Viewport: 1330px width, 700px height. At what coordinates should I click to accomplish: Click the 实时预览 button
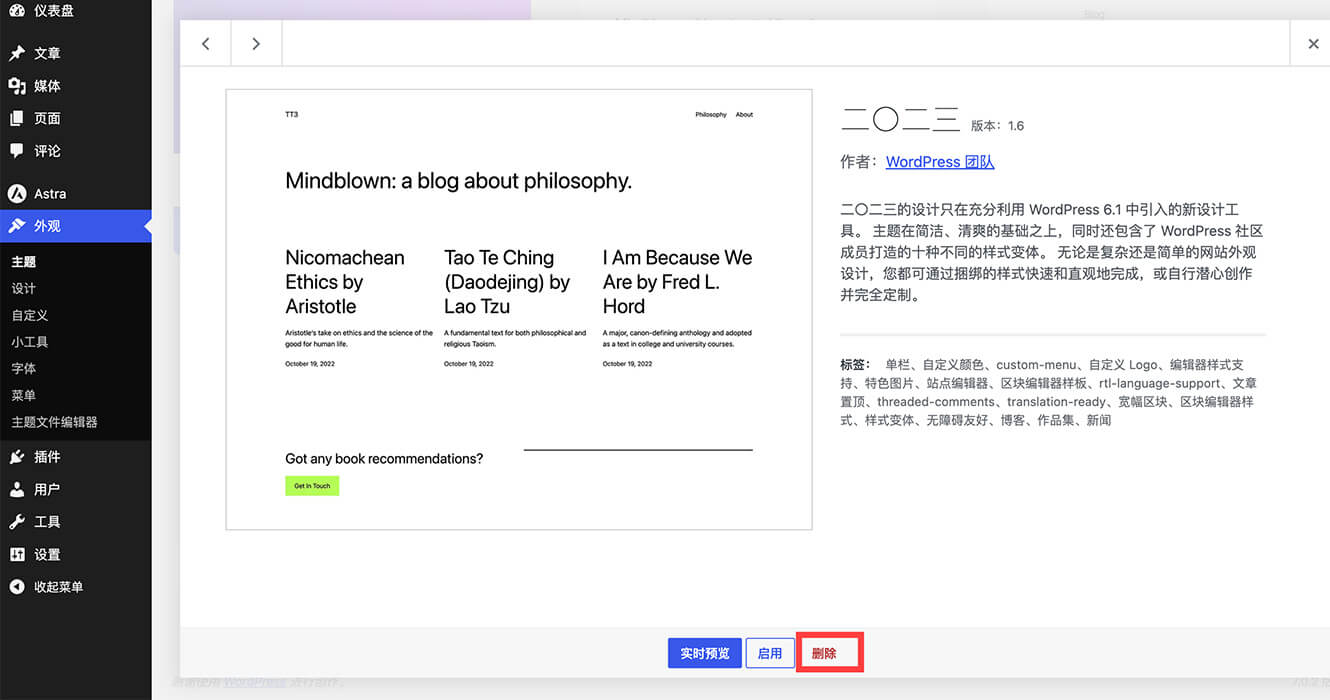(705, 653)
